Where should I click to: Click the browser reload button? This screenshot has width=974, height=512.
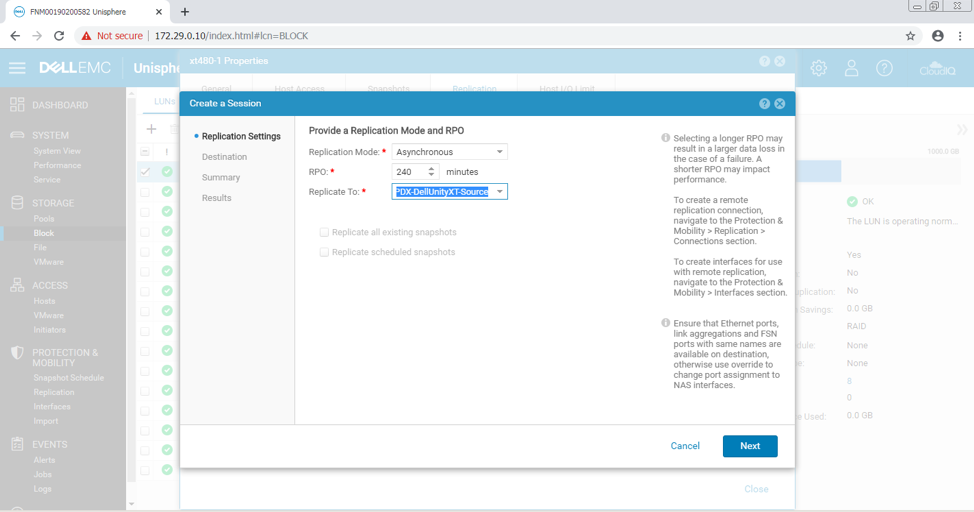pos(59,36)
